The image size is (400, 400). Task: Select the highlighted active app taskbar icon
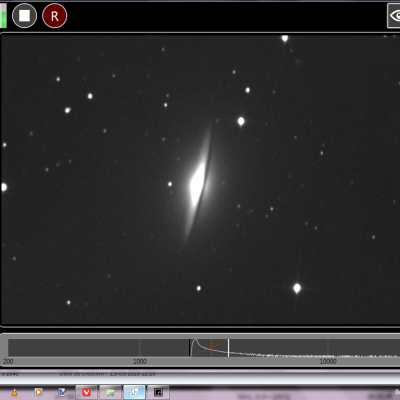pyautogui.click(x=134, y=392)
